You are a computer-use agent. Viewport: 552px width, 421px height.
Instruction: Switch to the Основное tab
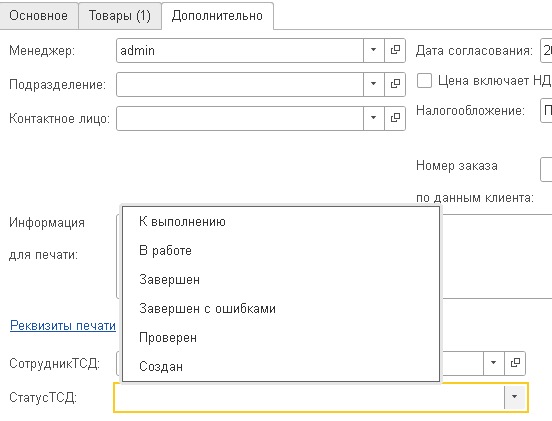tap(38, 16)
